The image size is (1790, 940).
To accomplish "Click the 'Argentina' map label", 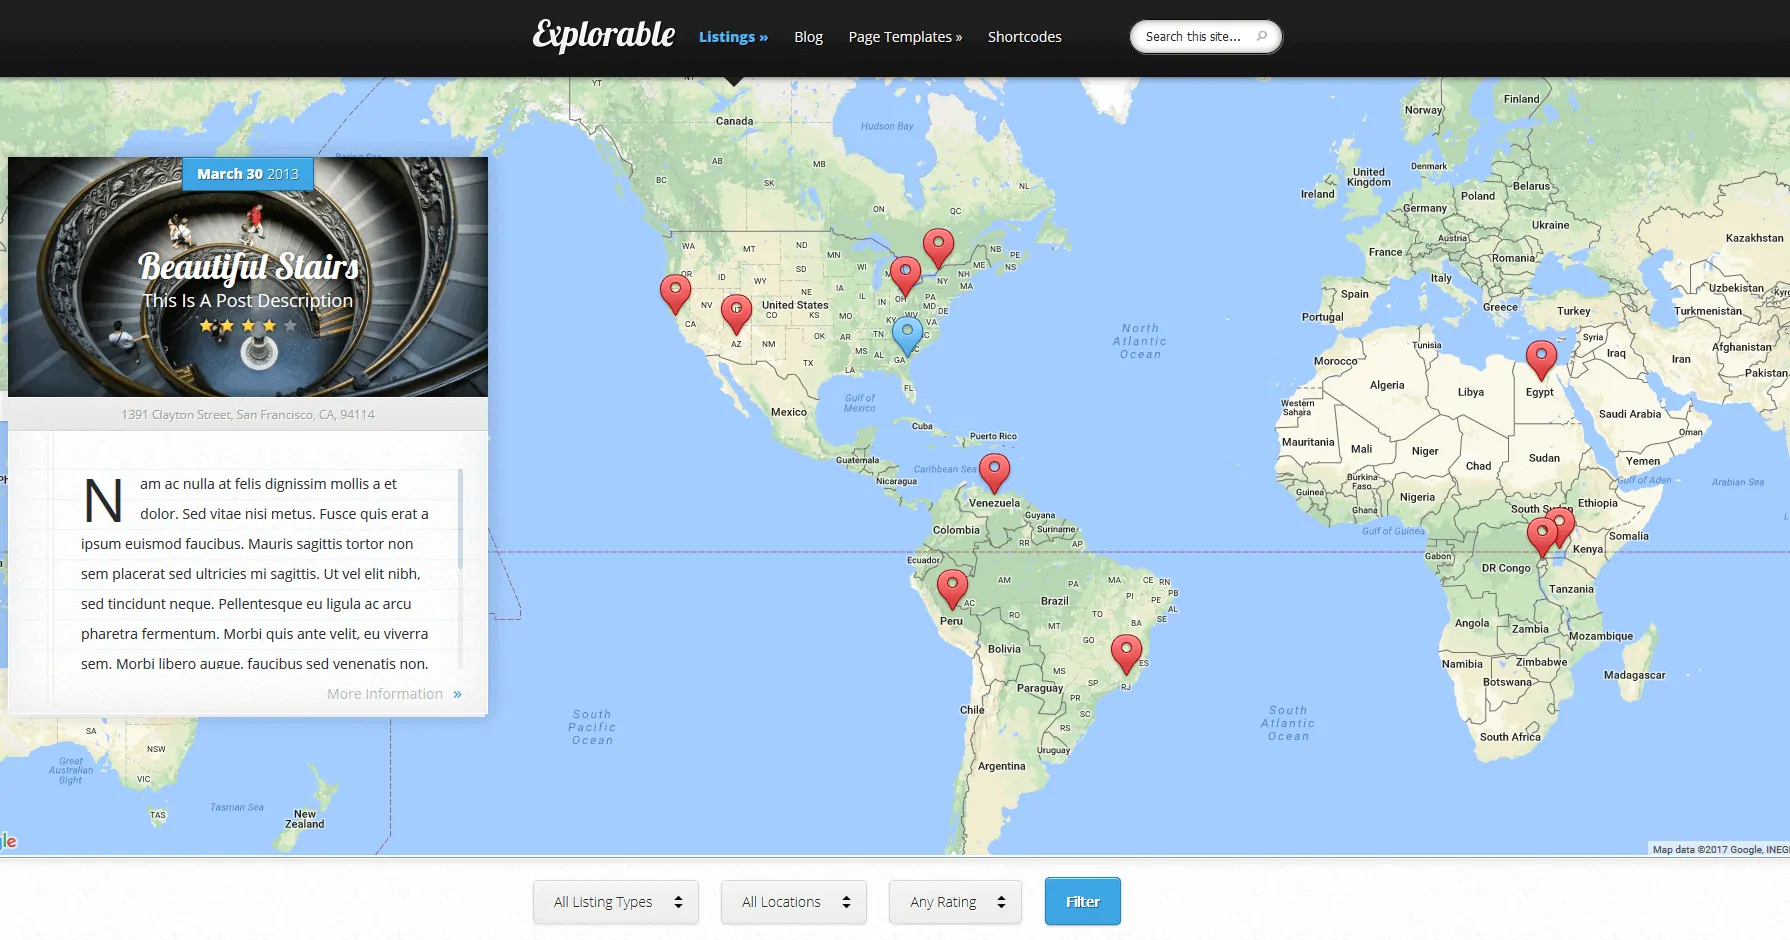I will click(x=1001, y=766).
